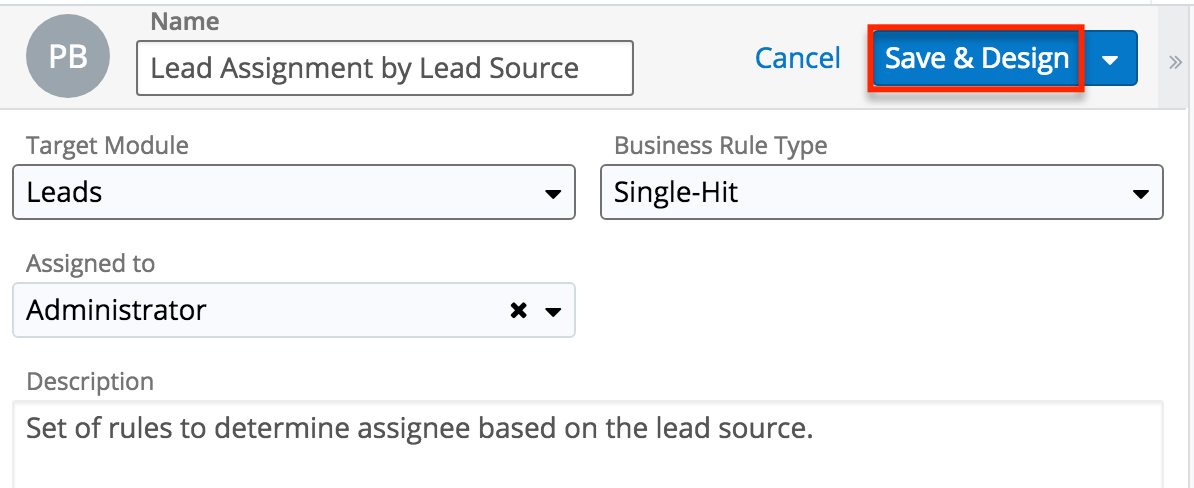Click the caret arrow in Target Module field
The image size is (1194, 488).
(553, 193)
